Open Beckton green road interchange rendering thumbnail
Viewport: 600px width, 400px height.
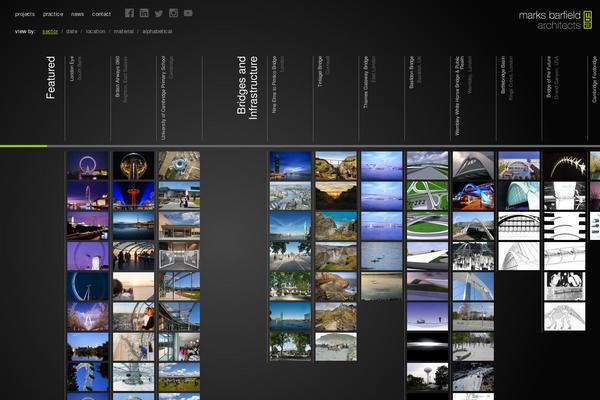pos(427,196)
